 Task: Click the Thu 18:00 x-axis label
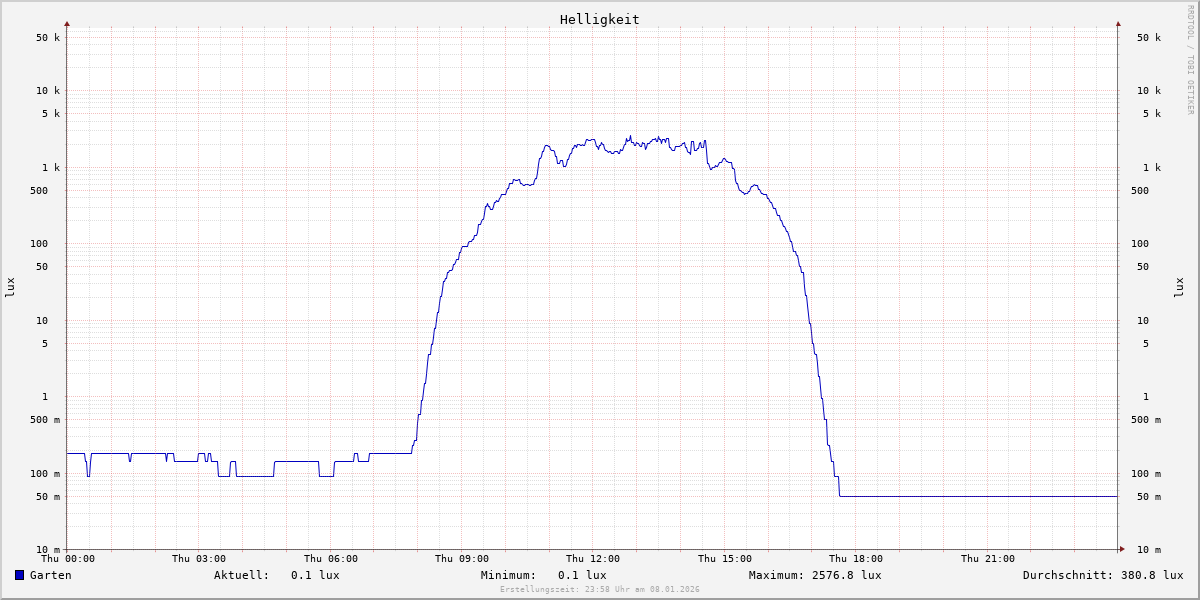(x=856, y=559)
